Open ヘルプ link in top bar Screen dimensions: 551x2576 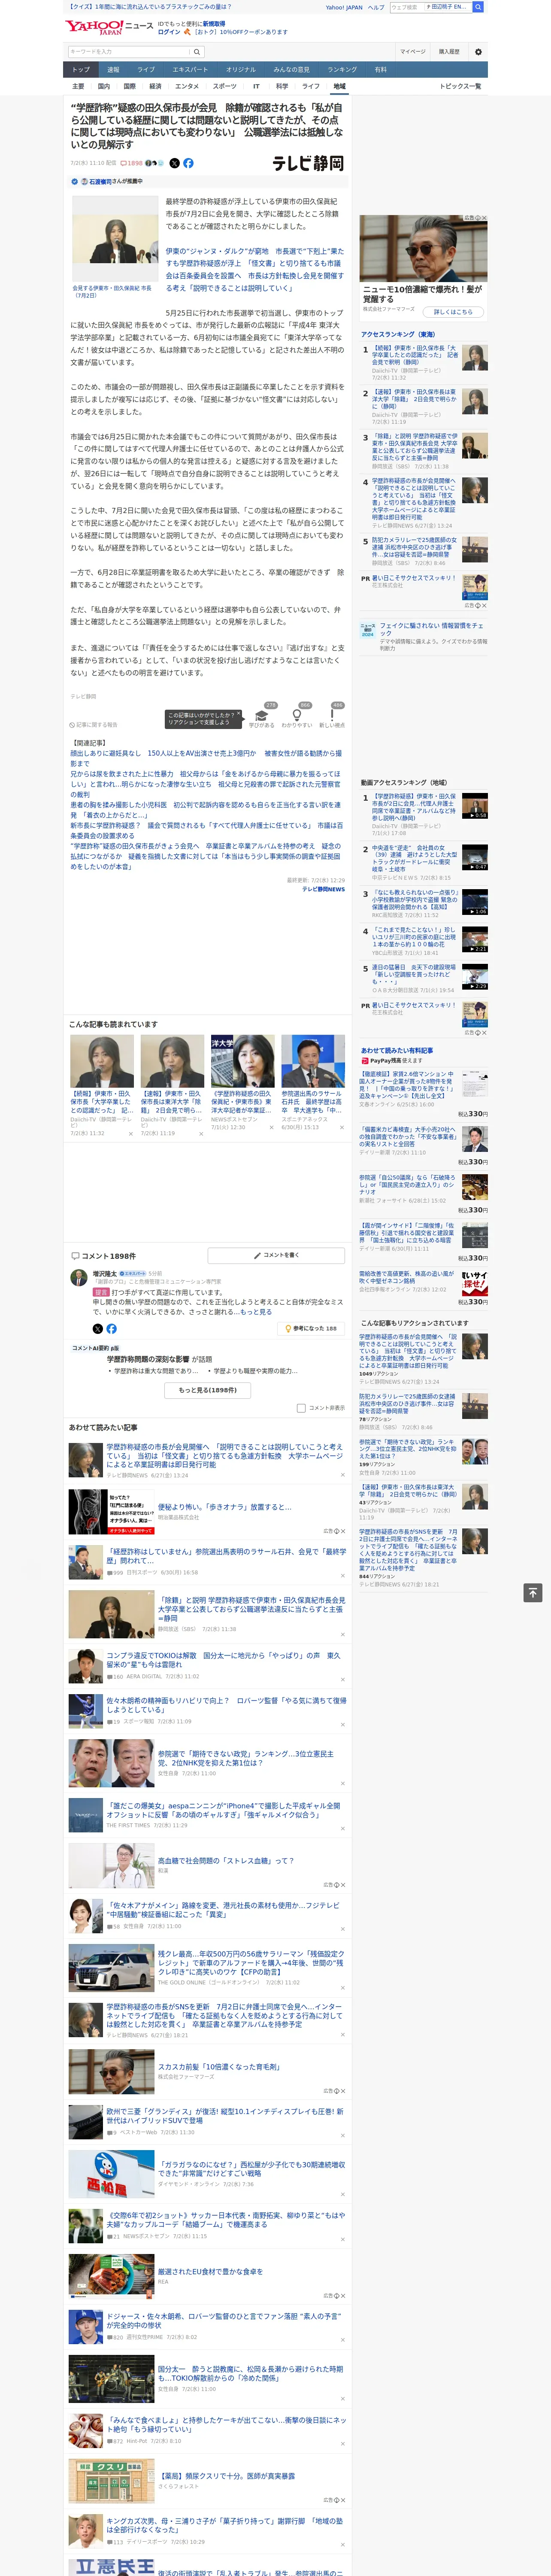pos(375,7)
